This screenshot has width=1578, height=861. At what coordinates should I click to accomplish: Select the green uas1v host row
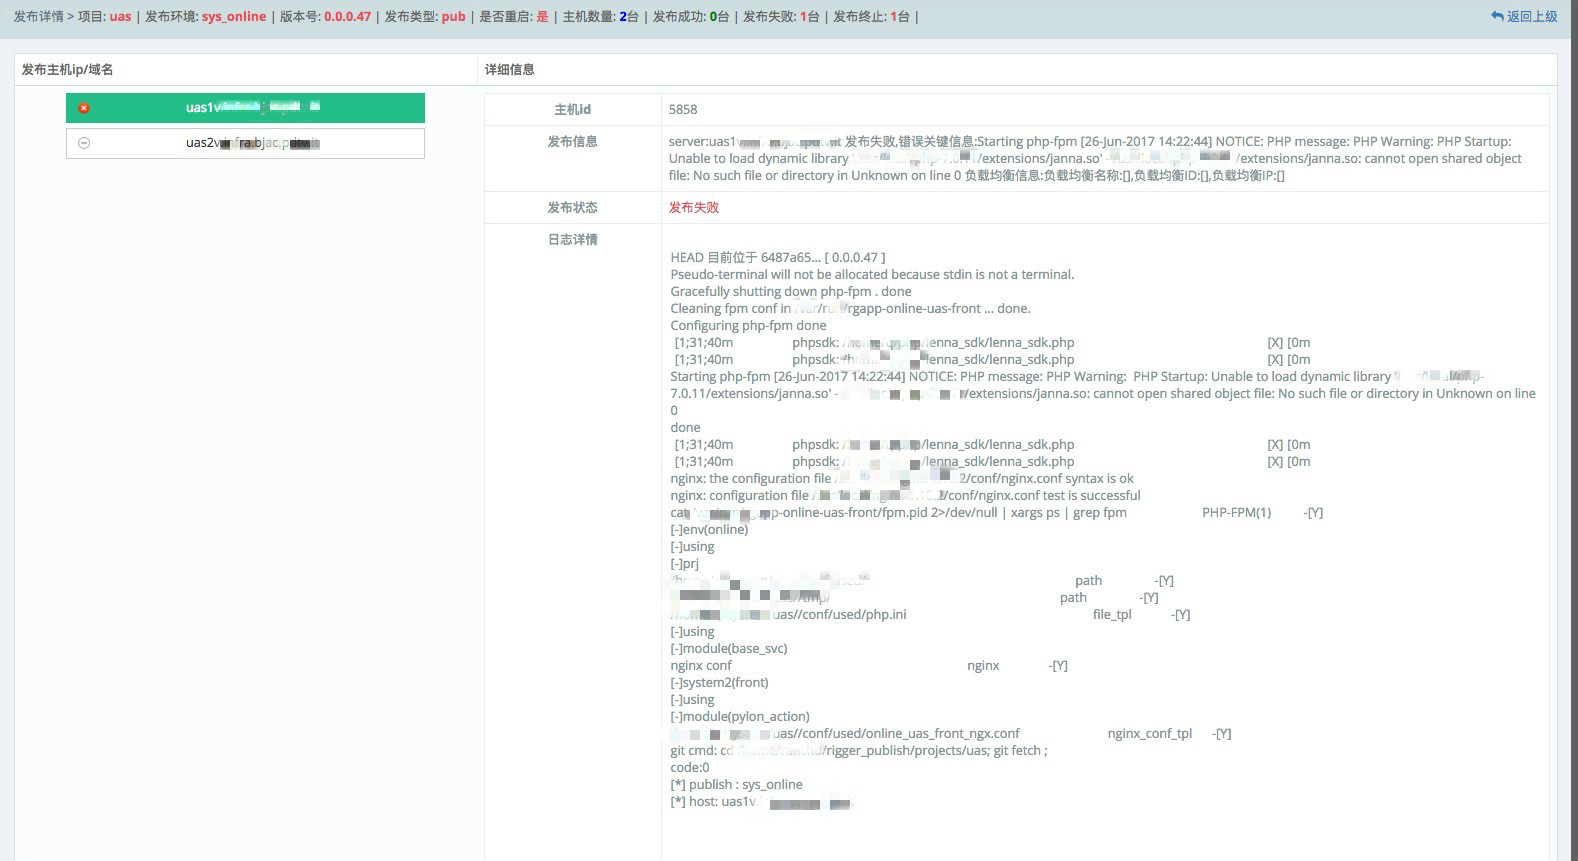tap(245, 108)
